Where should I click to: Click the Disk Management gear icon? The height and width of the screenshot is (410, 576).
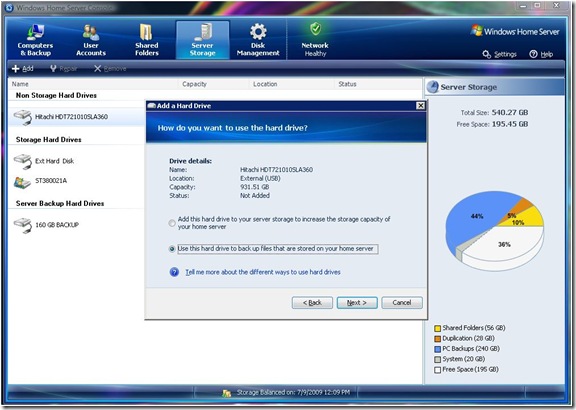coord(258,32)
